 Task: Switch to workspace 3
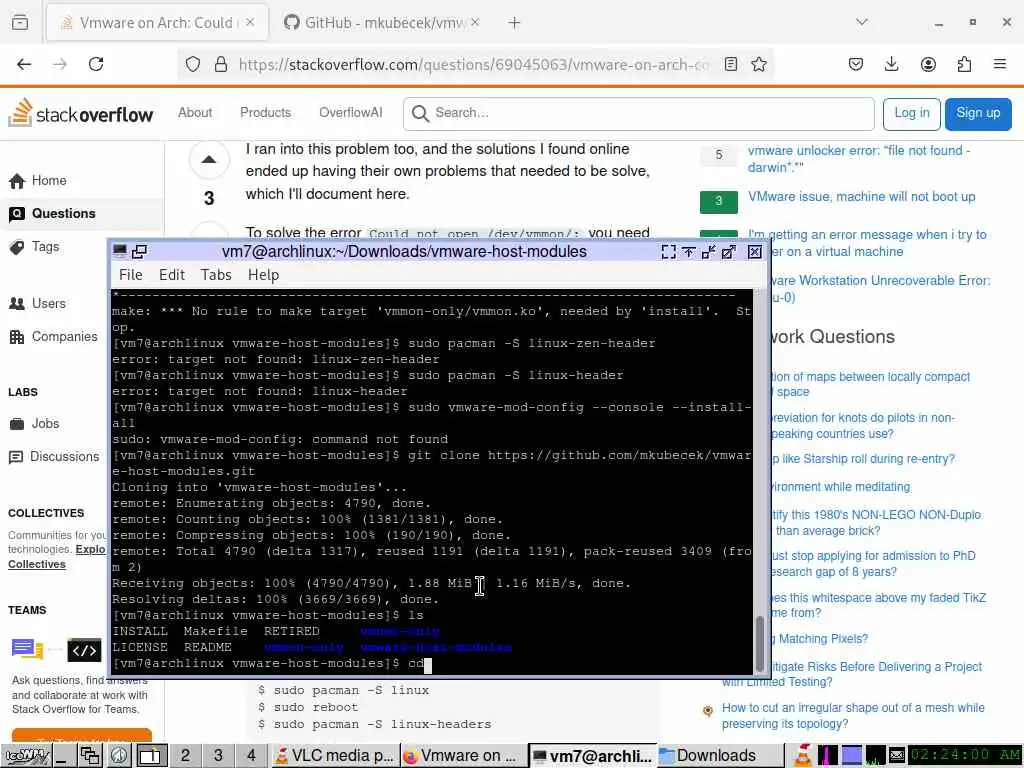(x=218, y=756)
